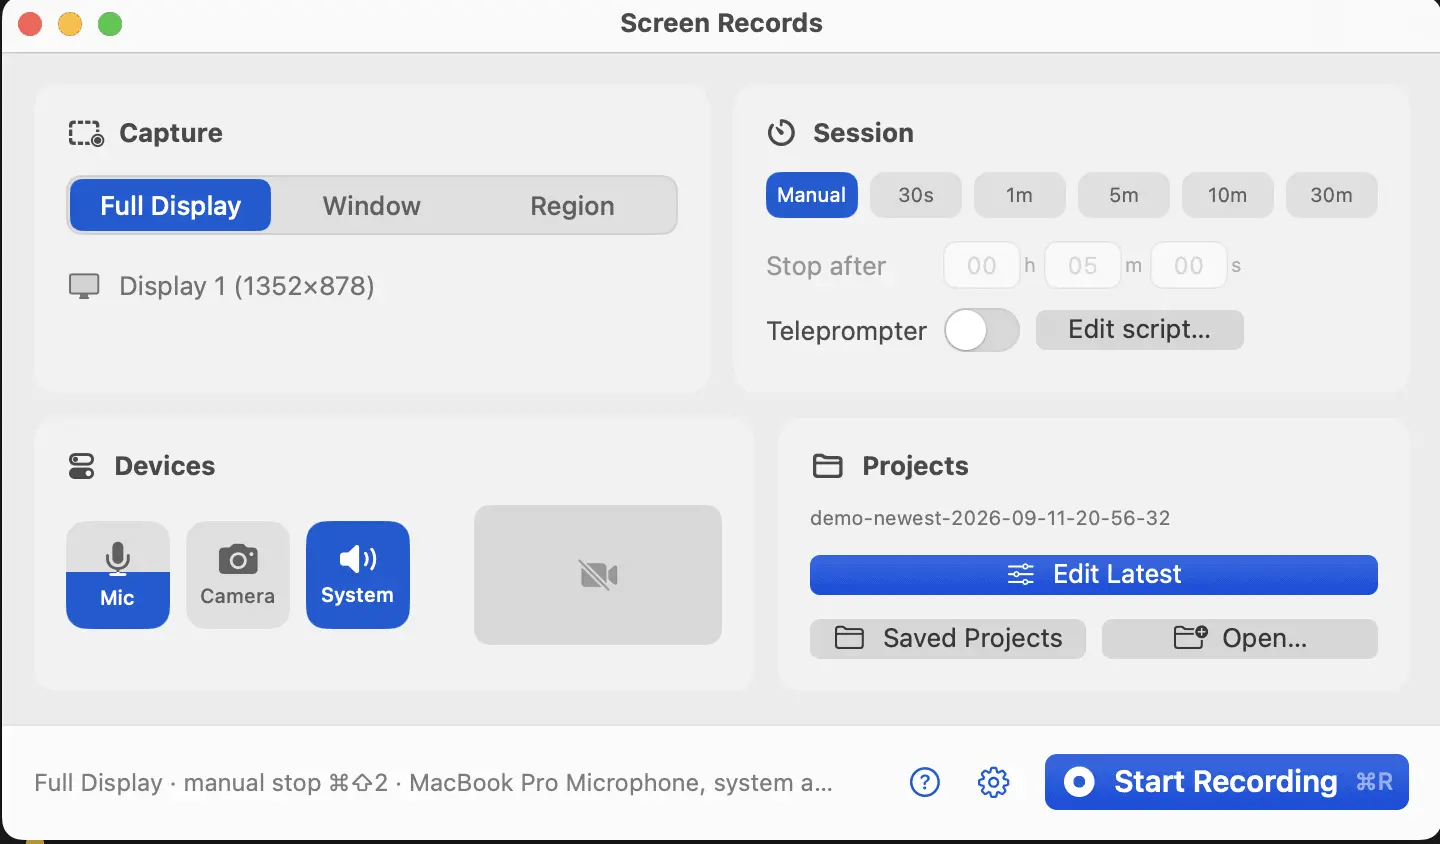Select the Full Display capture mode
This screenshot has width=1440, height=844.
[x=170, y=205]
